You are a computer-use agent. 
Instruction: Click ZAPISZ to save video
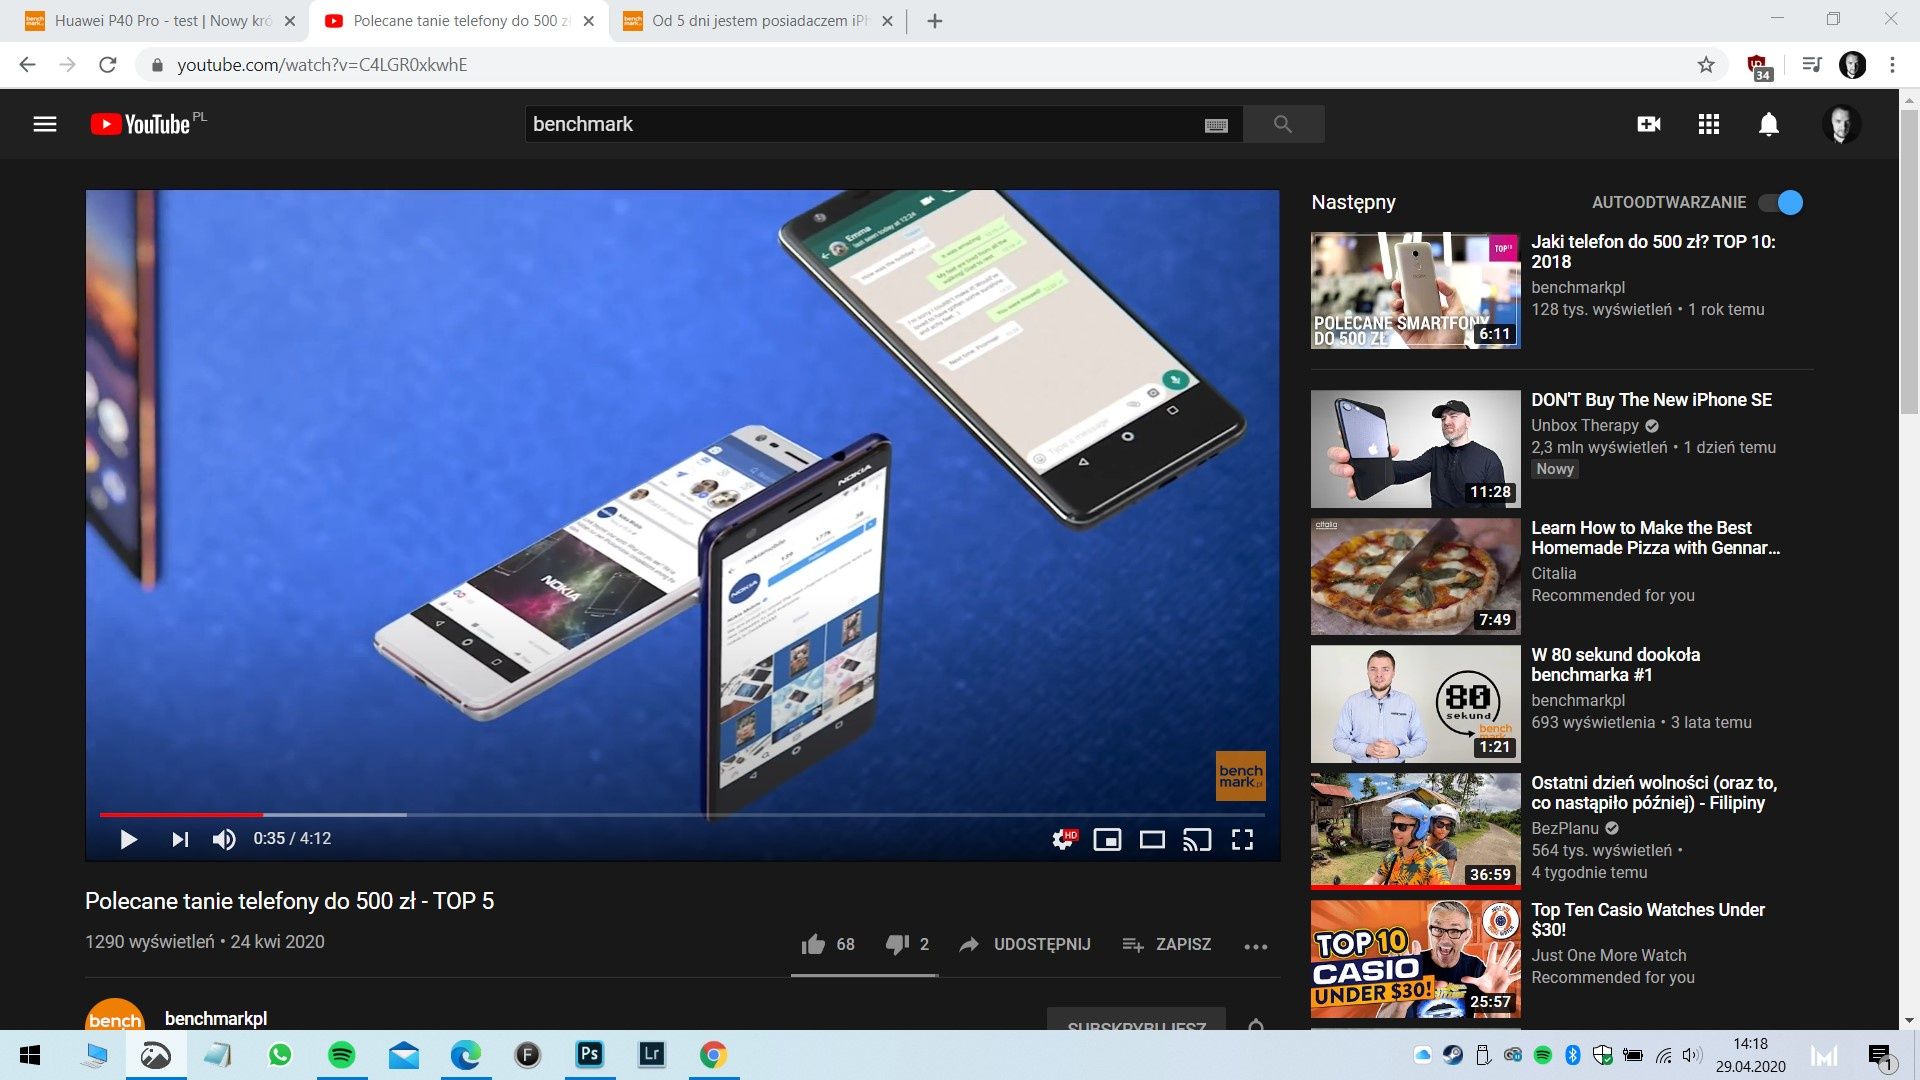pyautogui.click(x=1166, y=944)
